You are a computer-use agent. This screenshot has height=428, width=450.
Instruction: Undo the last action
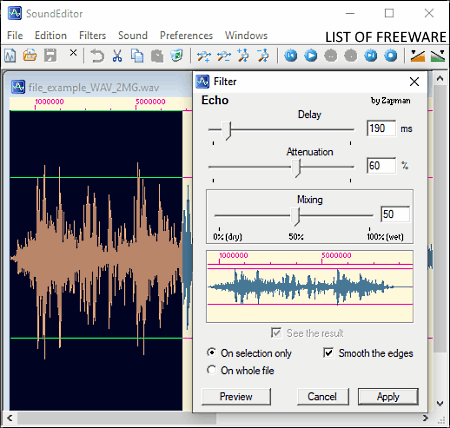tap(97, 56)
